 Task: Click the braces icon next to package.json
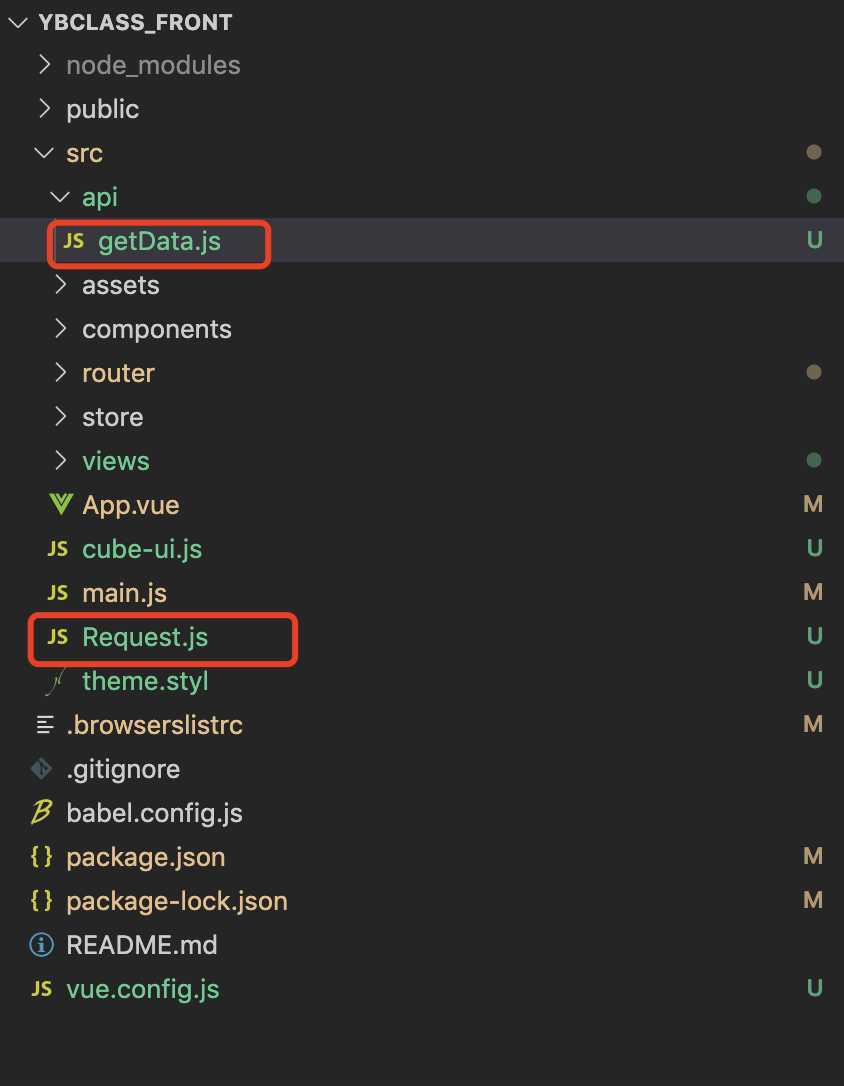[42, 857]
